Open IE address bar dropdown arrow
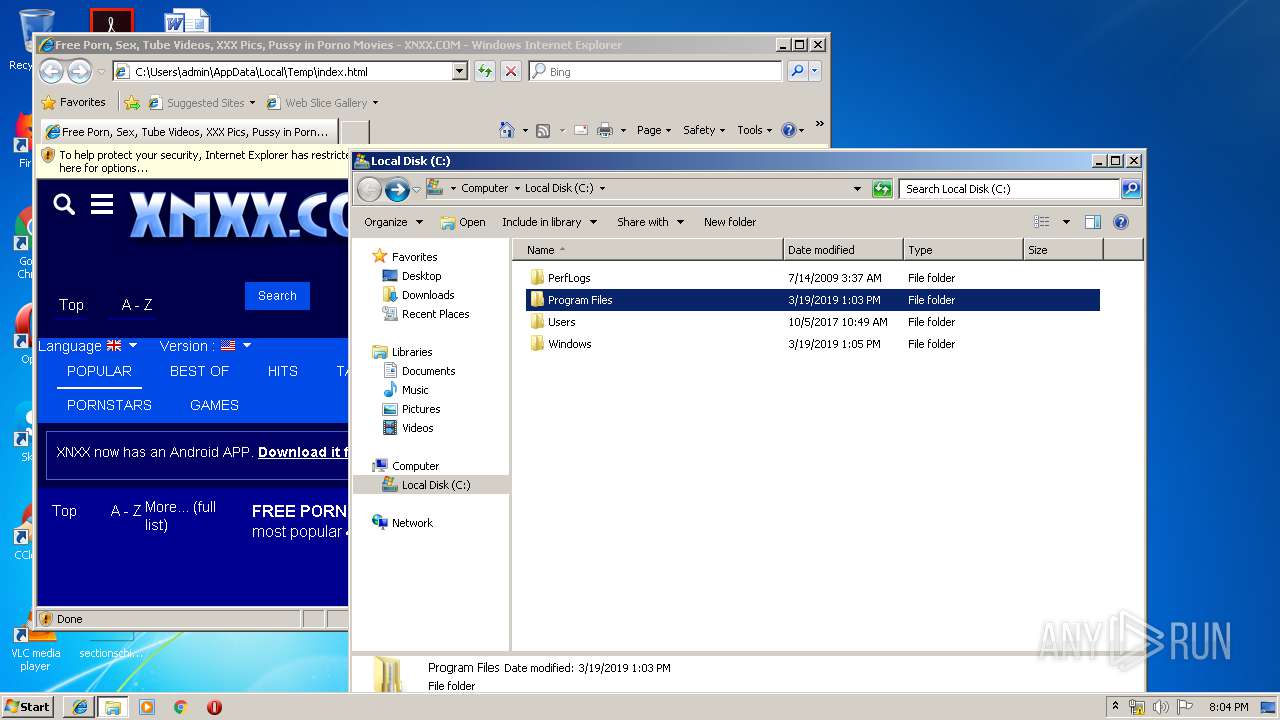The image size is (1280, 720). (x=459, y=71)
